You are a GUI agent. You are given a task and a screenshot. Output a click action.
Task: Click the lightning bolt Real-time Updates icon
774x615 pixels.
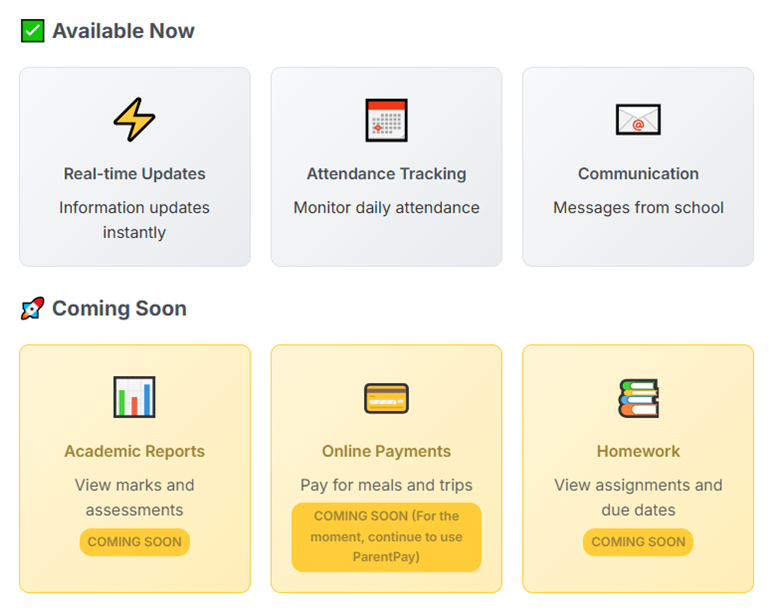[x=134, y=120]
